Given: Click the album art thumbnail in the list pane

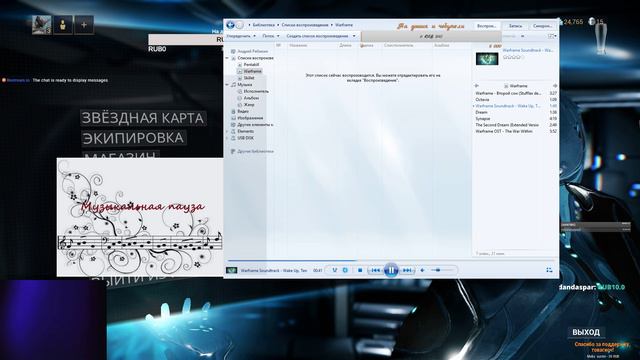Looking at the screenshot, I should pyautogui.click(x=487, y=59).
